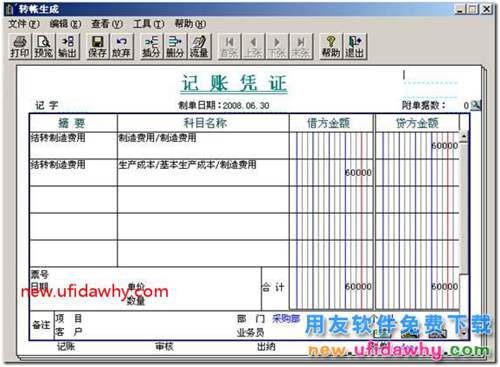Click the 记账 signature label

click(66, 347)
